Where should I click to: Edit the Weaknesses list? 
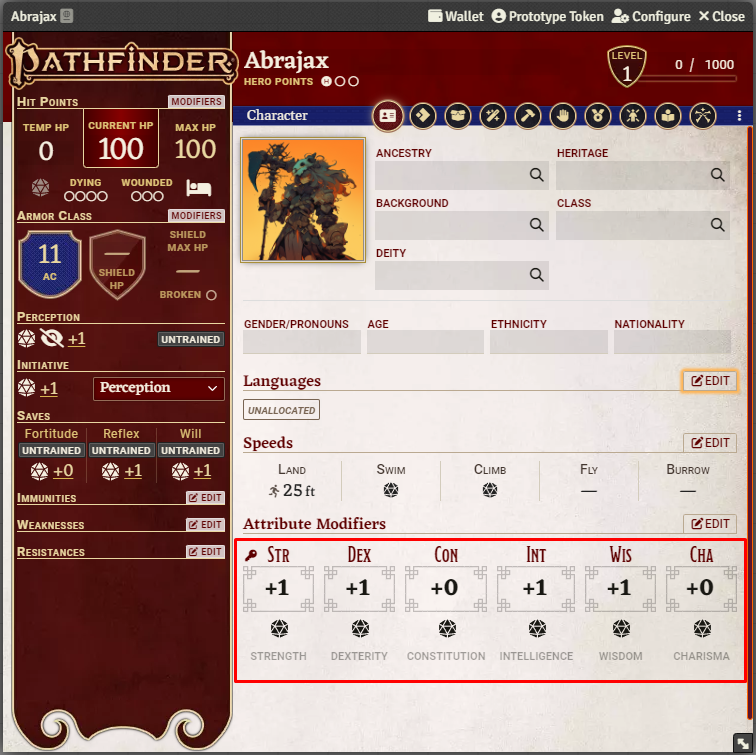point(205,525)
